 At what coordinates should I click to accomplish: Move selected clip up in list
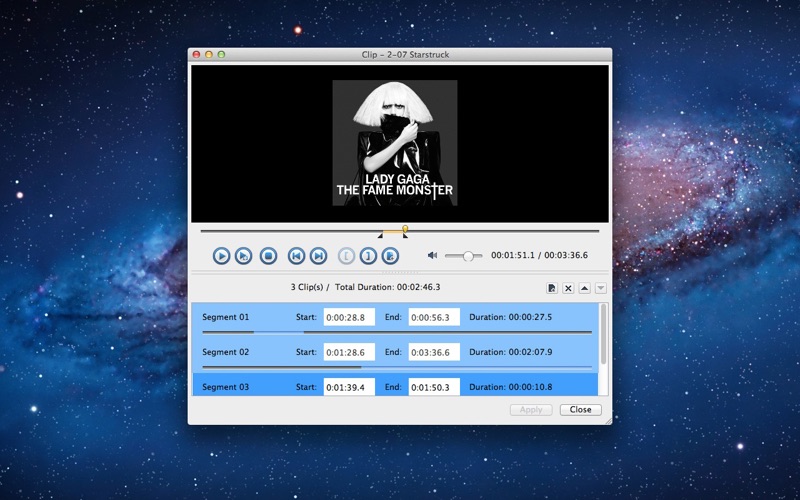coord(584,288)
